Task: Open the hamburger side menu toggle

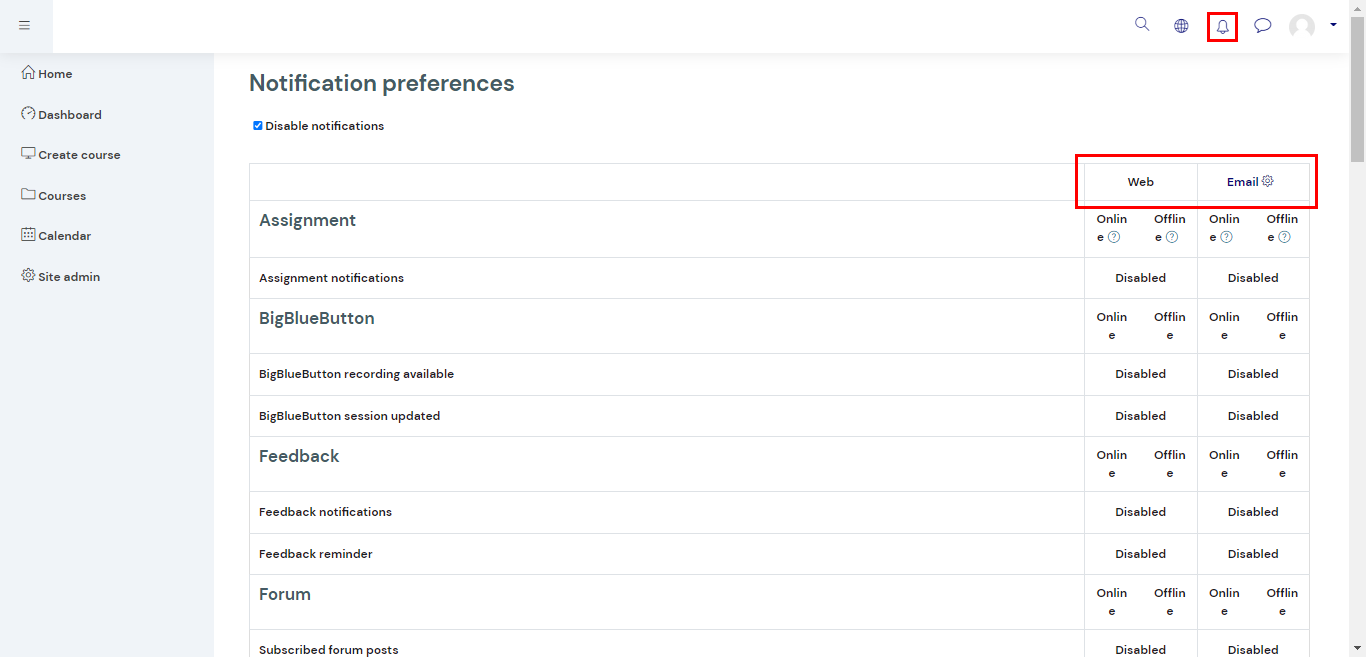Action: coord(25,25)
